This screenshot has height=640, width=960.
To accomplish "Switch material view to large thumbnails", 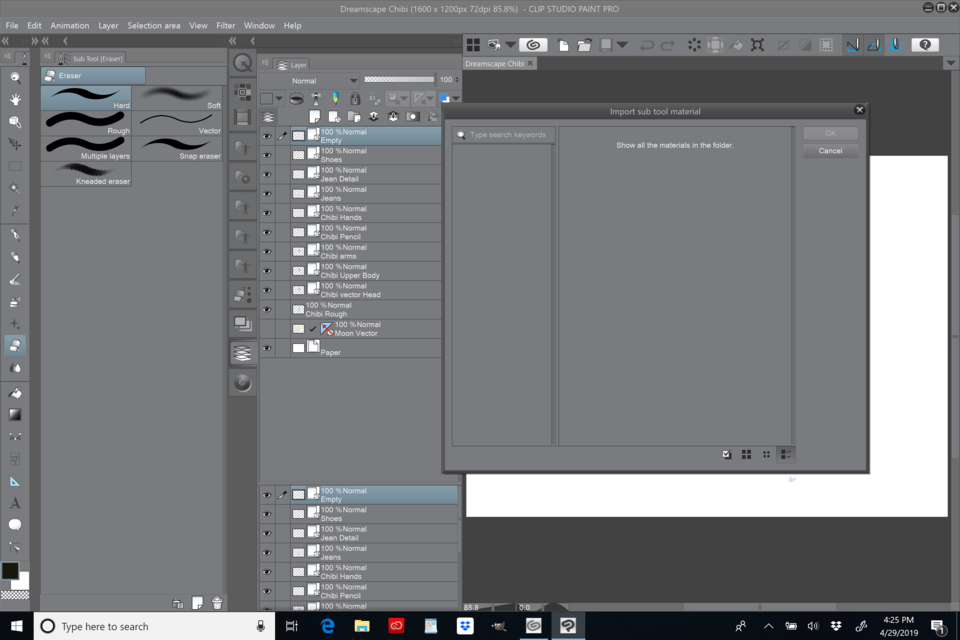I will [x=746, y=454].
